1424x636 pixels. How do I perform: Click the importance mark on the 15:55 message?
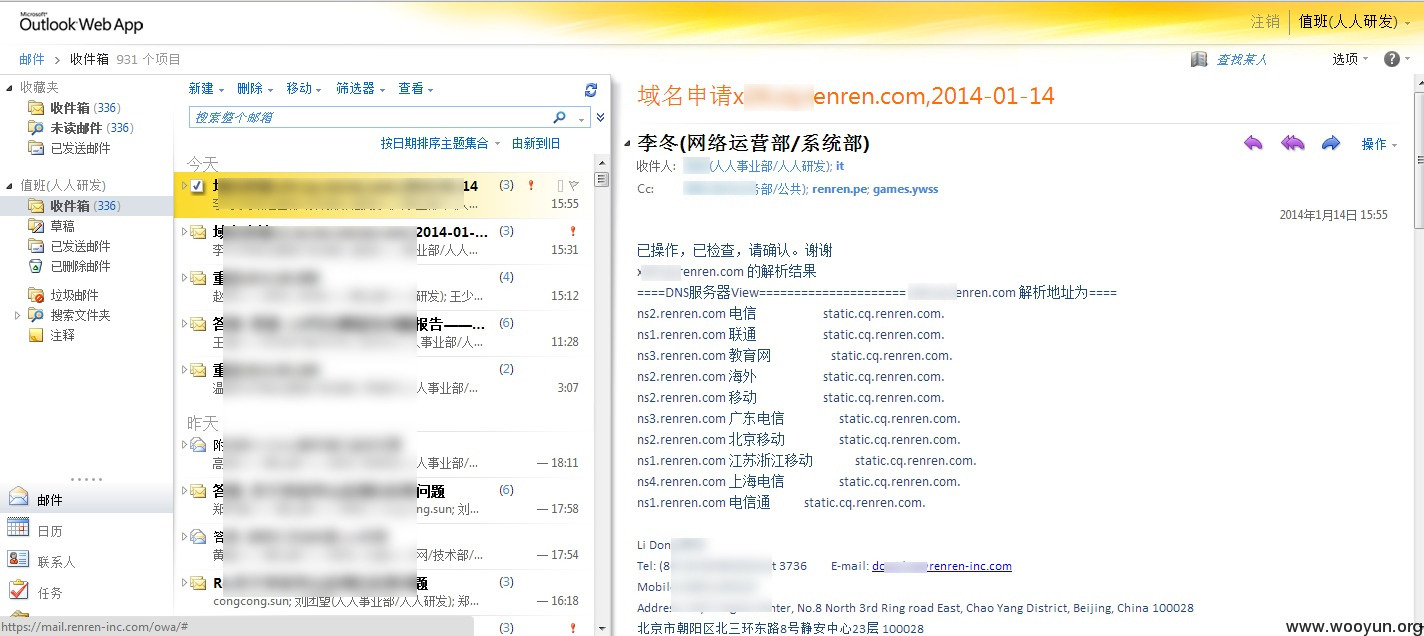click(x=531, y=185)
